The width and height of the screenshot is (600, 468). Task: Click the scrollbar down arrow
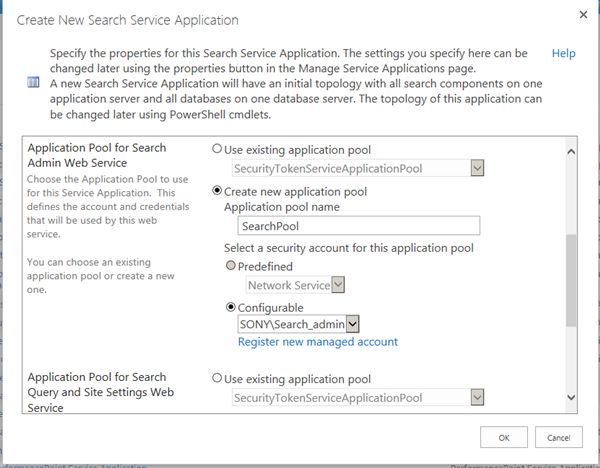point(571,398)
